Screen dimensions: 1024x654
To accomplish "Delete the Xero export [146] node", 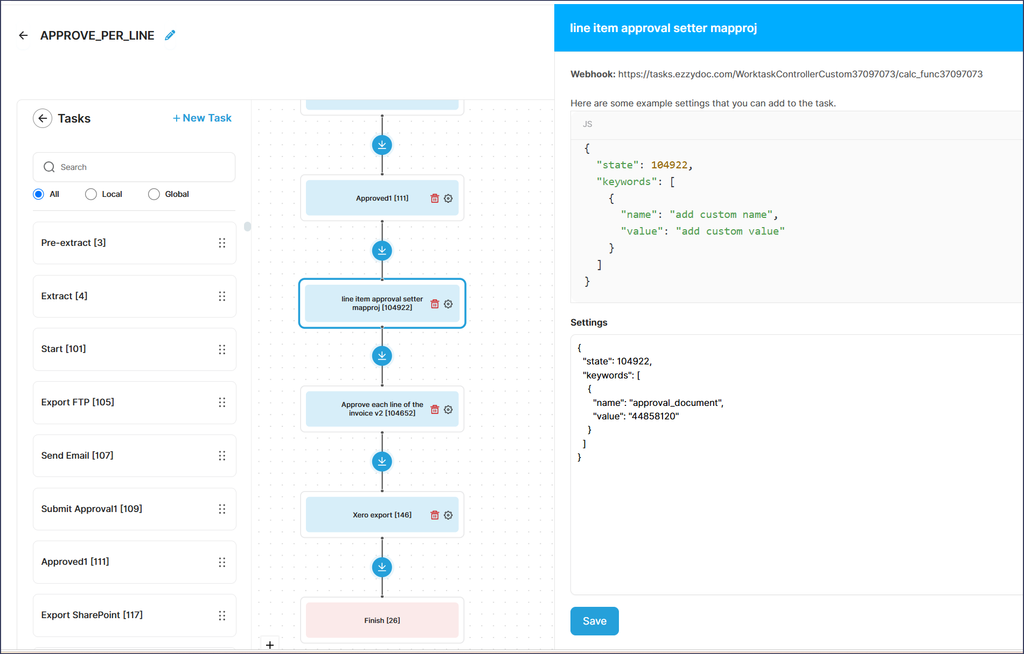I will (x=434, y=515).
